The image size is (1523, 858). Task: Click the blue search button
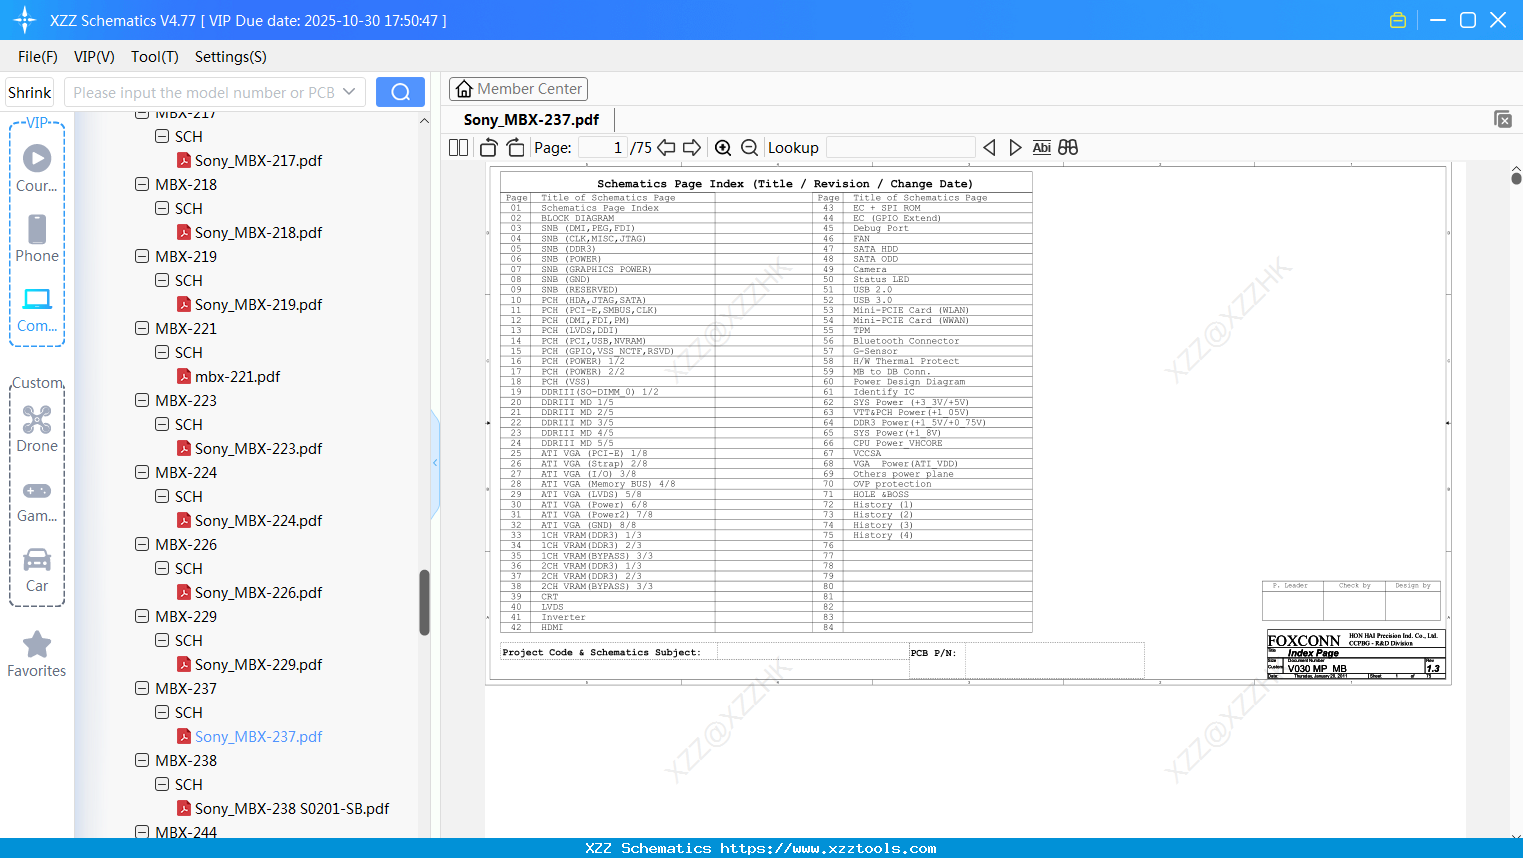point(400,92)
